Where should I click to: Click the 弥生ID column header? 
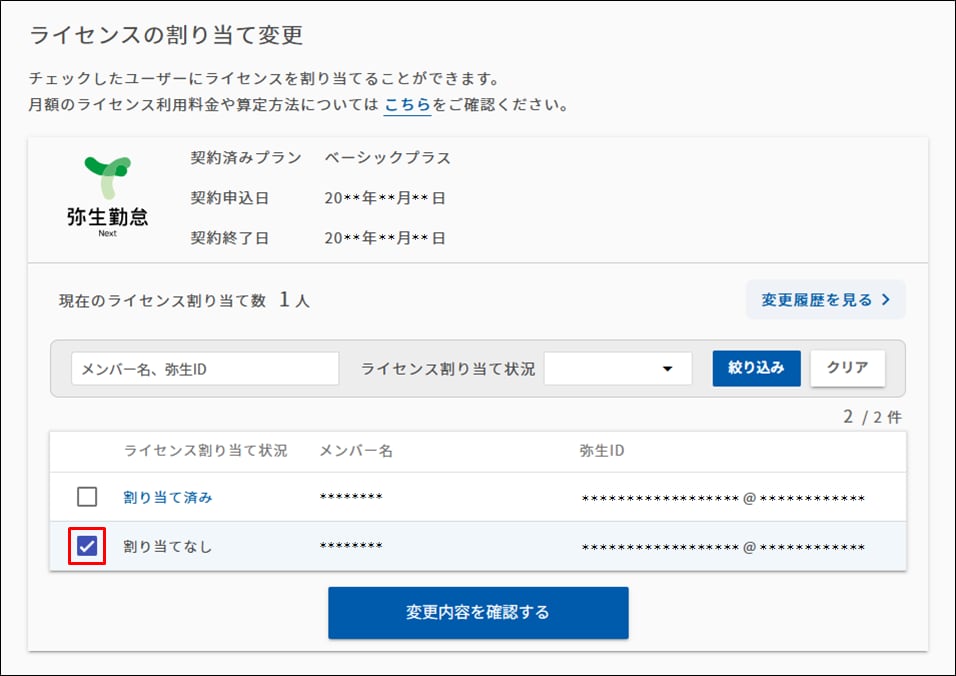click(x=602, y=451)
